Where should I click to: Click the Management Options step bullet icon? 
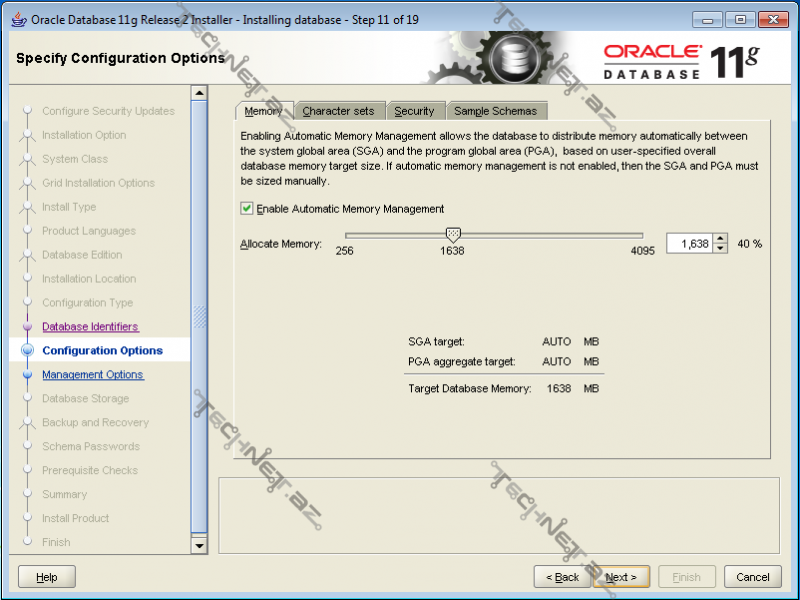point(27,375)
